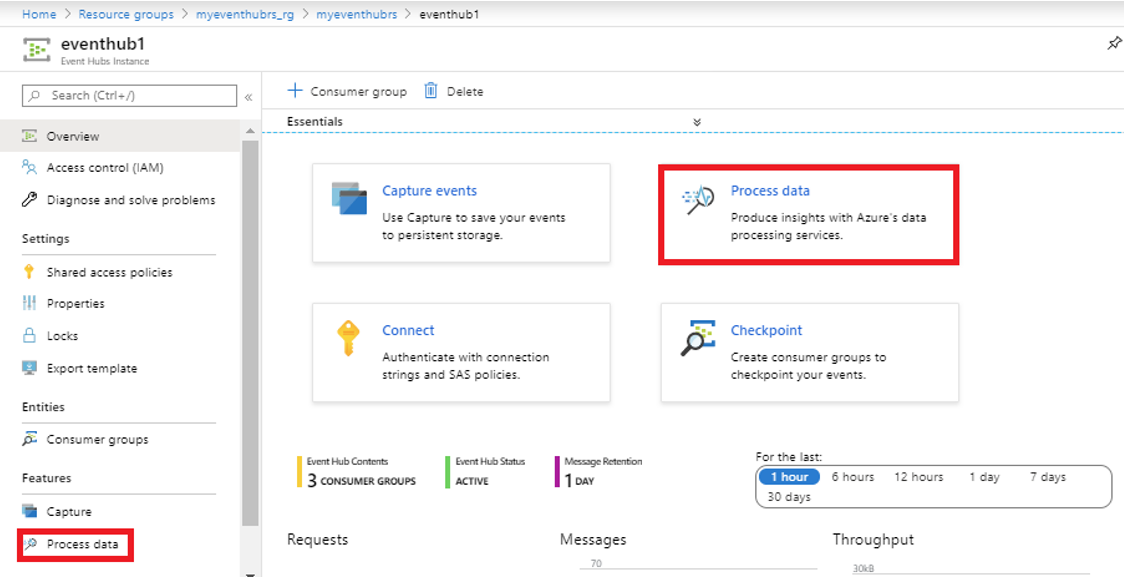The image size is (1124, 579).
Task: Click the Connect card title
Action: [x=408, y=330]
